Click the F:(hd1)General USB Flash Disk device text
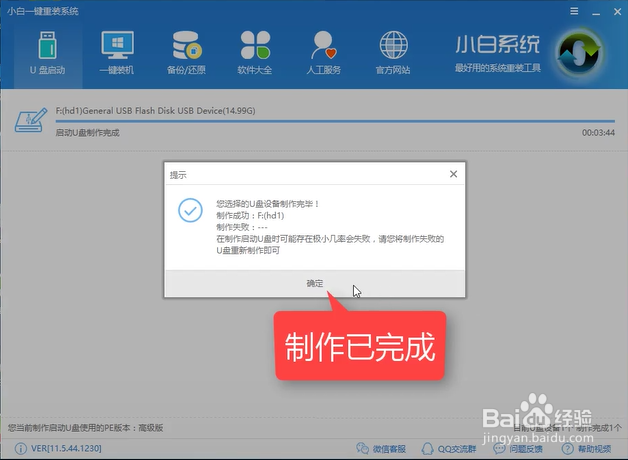Image resolution: width=628 pixels, height=460 pixels. coord(155,110)
